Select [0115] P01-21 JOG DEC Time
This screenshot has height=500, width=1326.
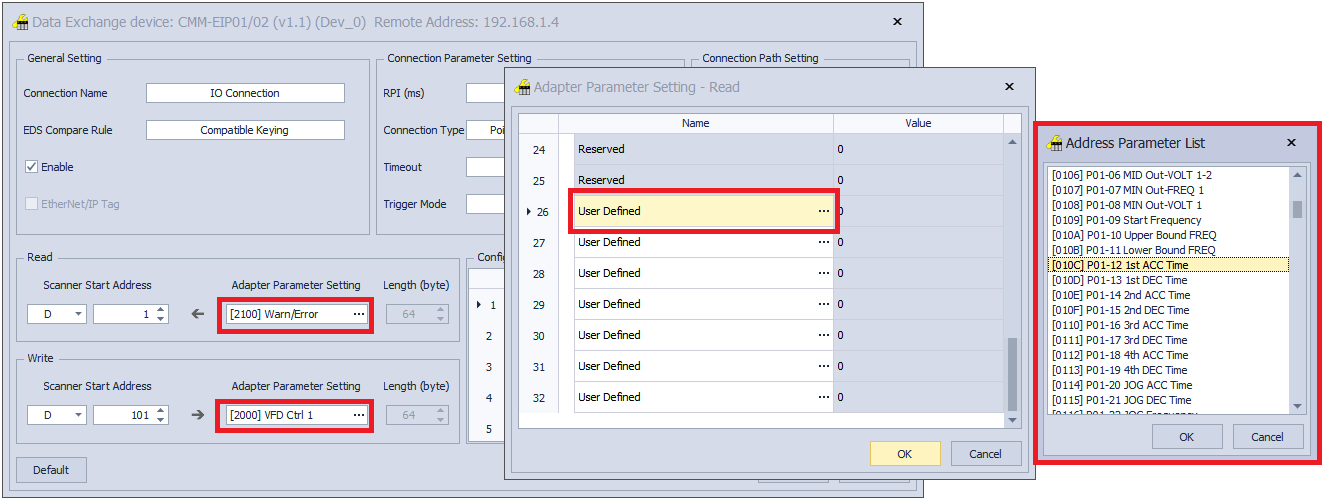[x=1168, y=400]
